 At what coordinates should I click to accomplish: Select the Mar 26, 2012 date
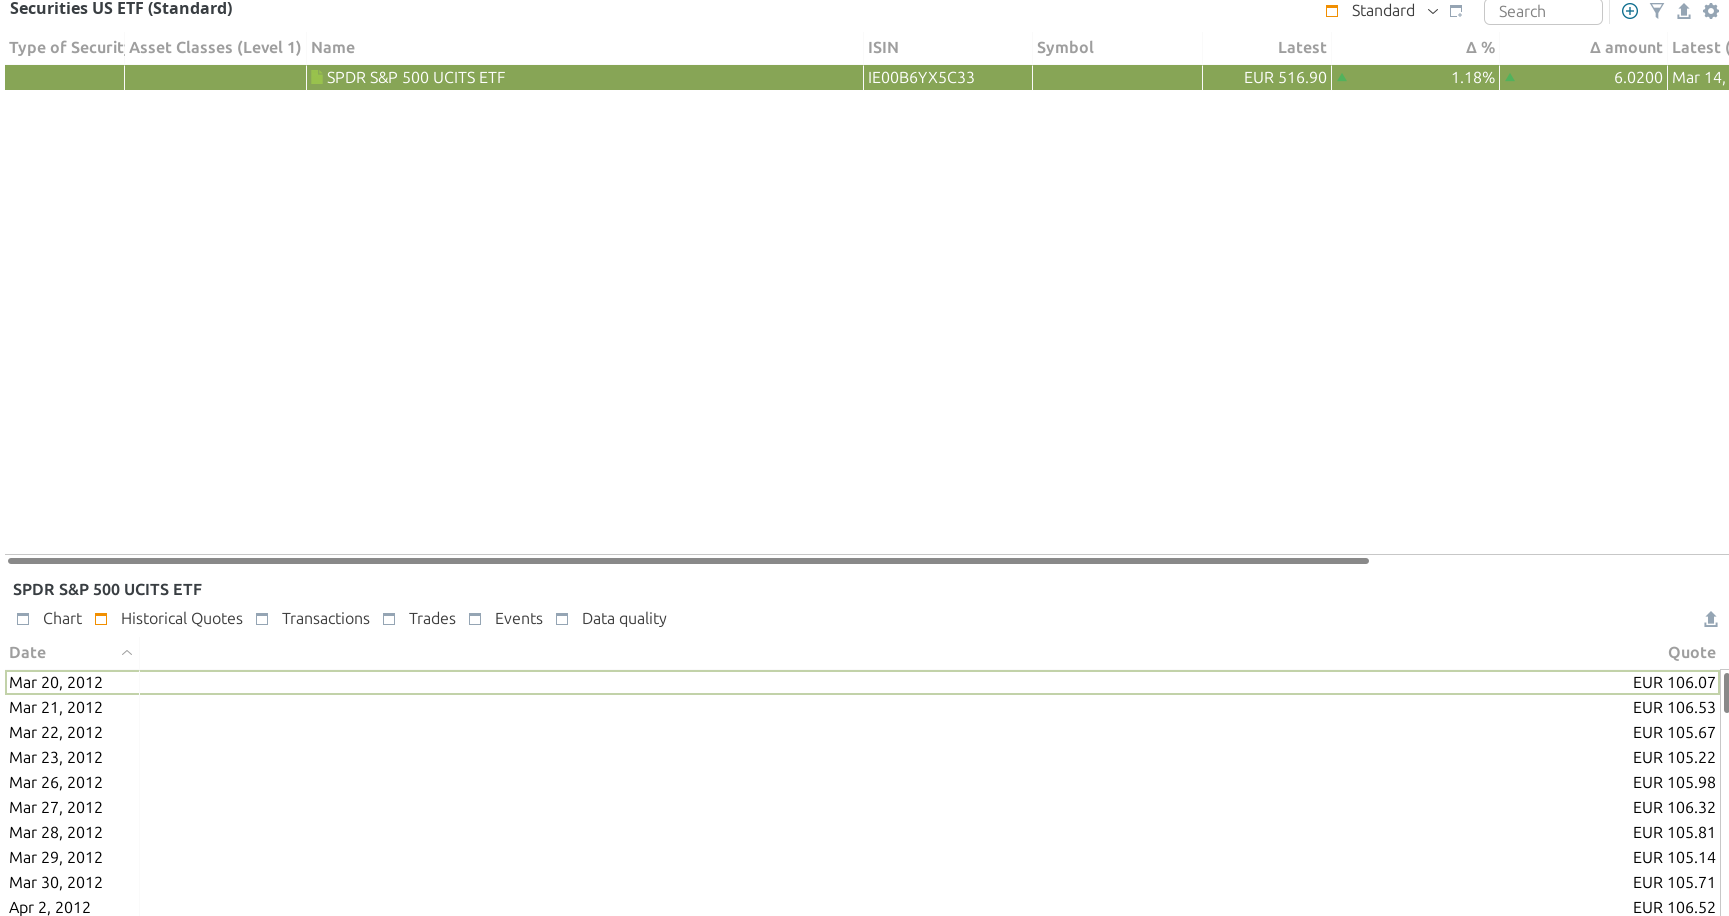pos(56,782)
